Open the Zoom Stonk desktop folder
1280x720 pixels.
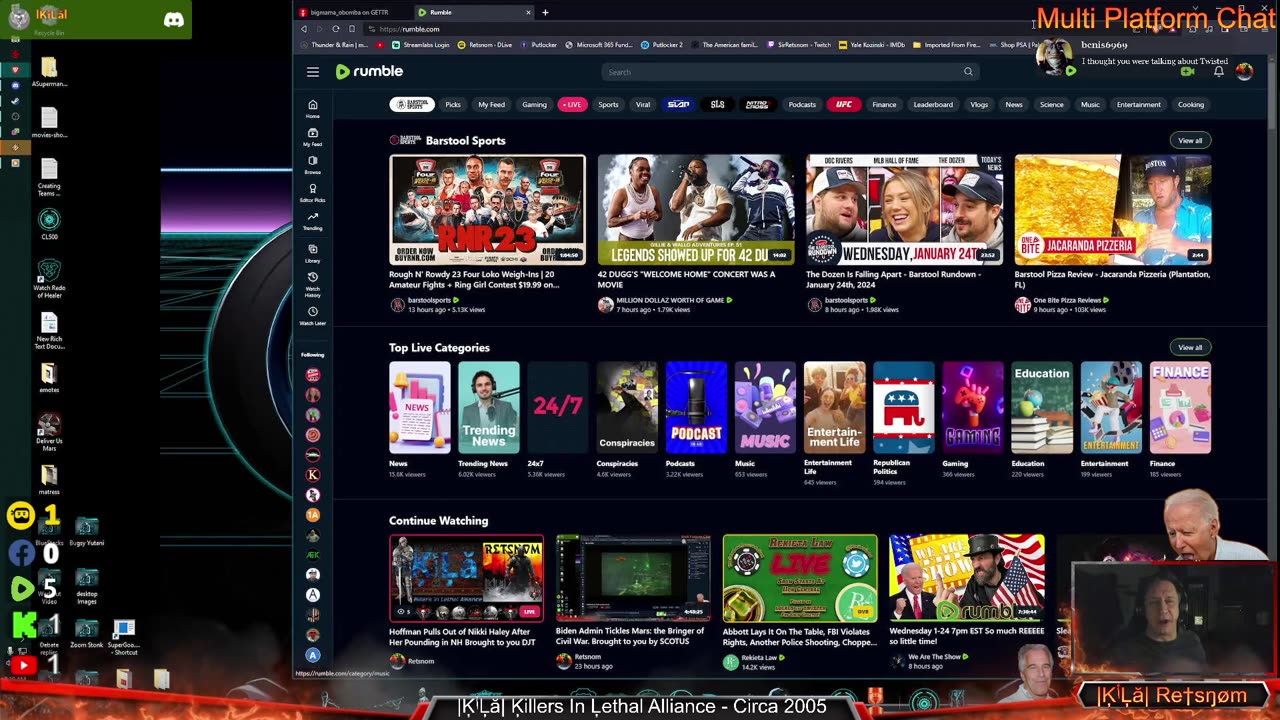(x=87, y=634)
